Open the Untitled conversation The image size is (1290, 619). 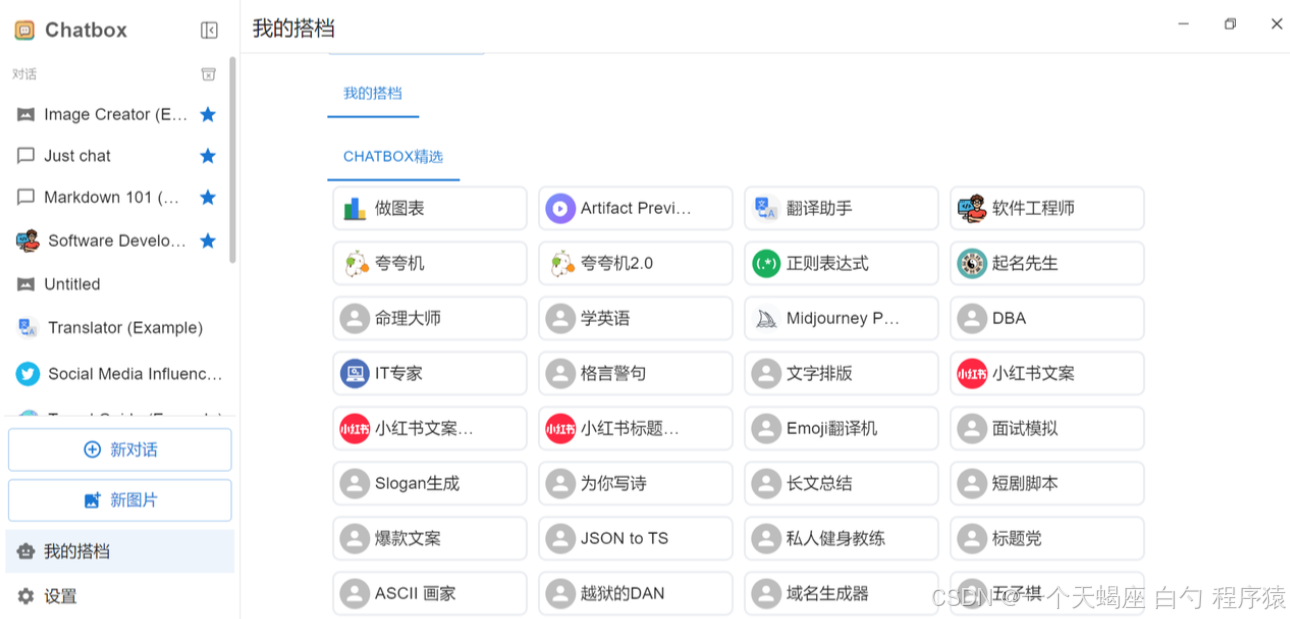pyautogui.click(x=116, y=284)
